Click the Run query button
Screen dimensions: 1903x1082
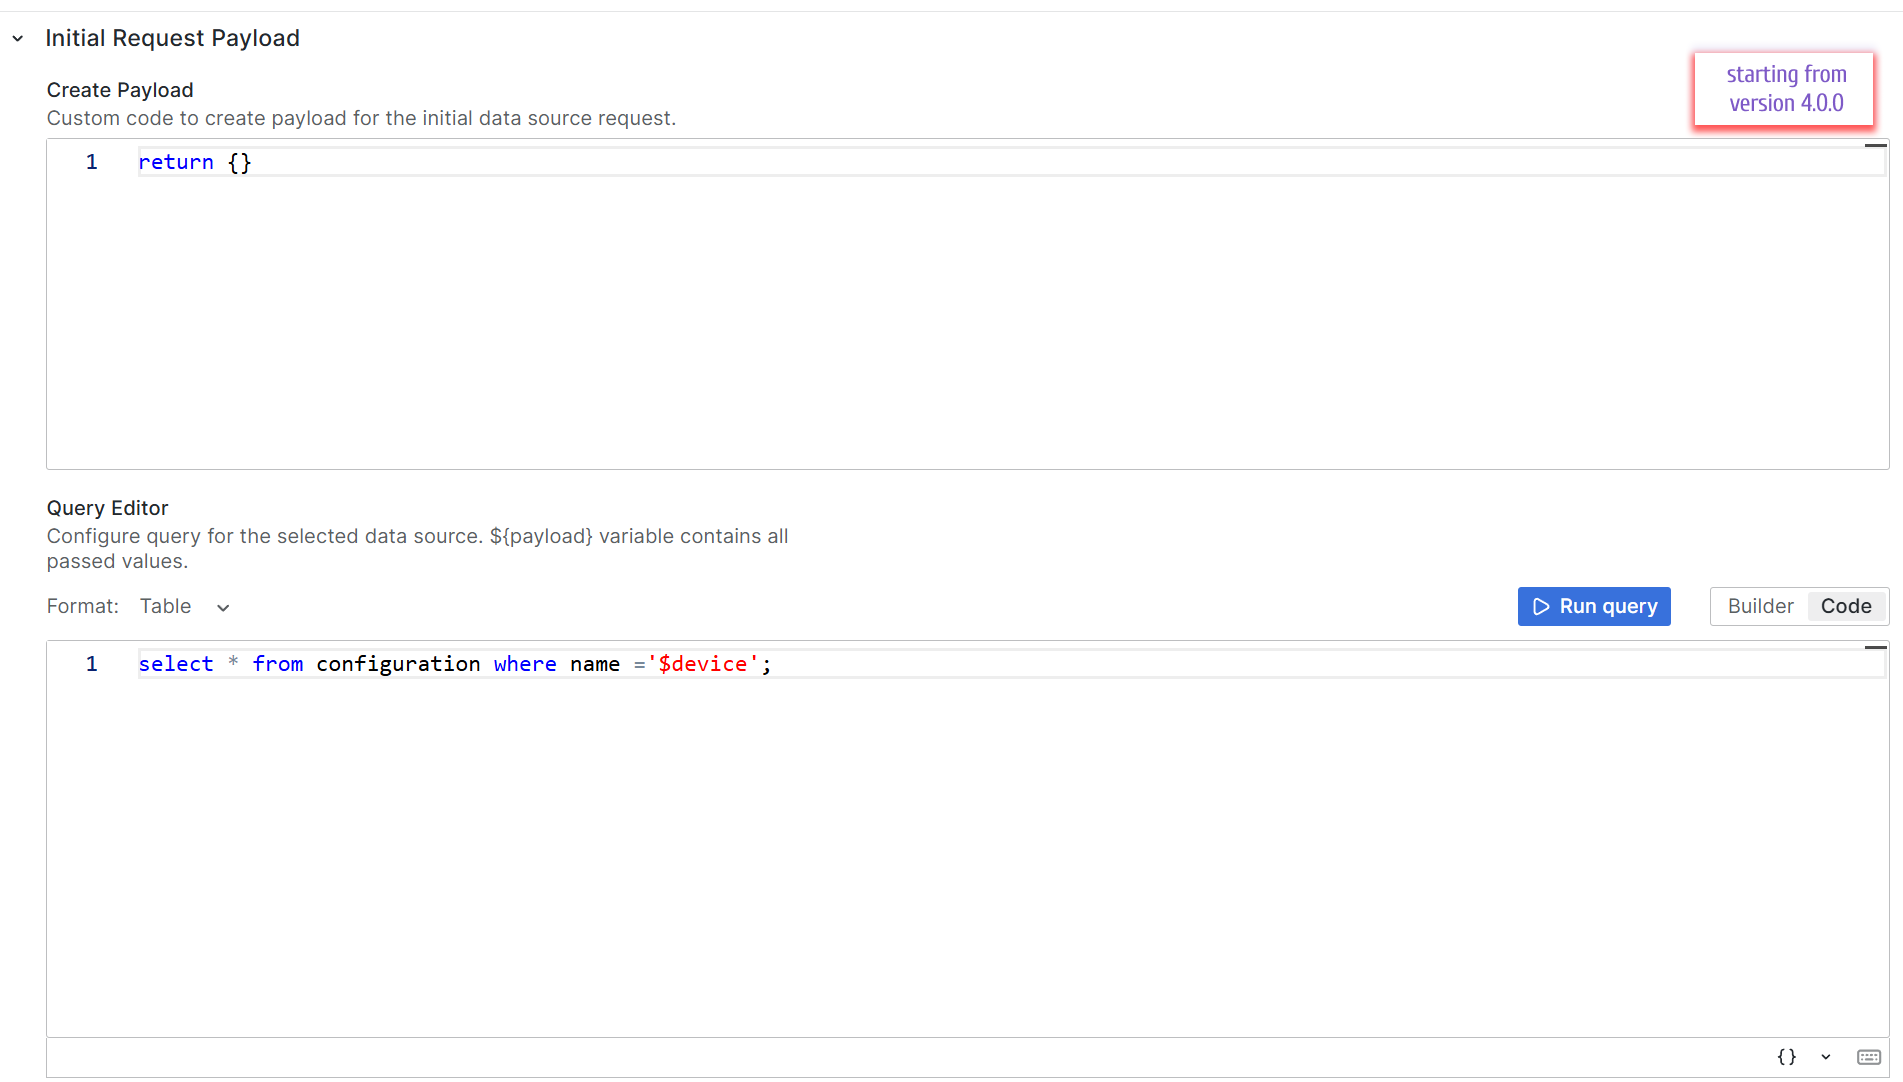click(1594, 606)
